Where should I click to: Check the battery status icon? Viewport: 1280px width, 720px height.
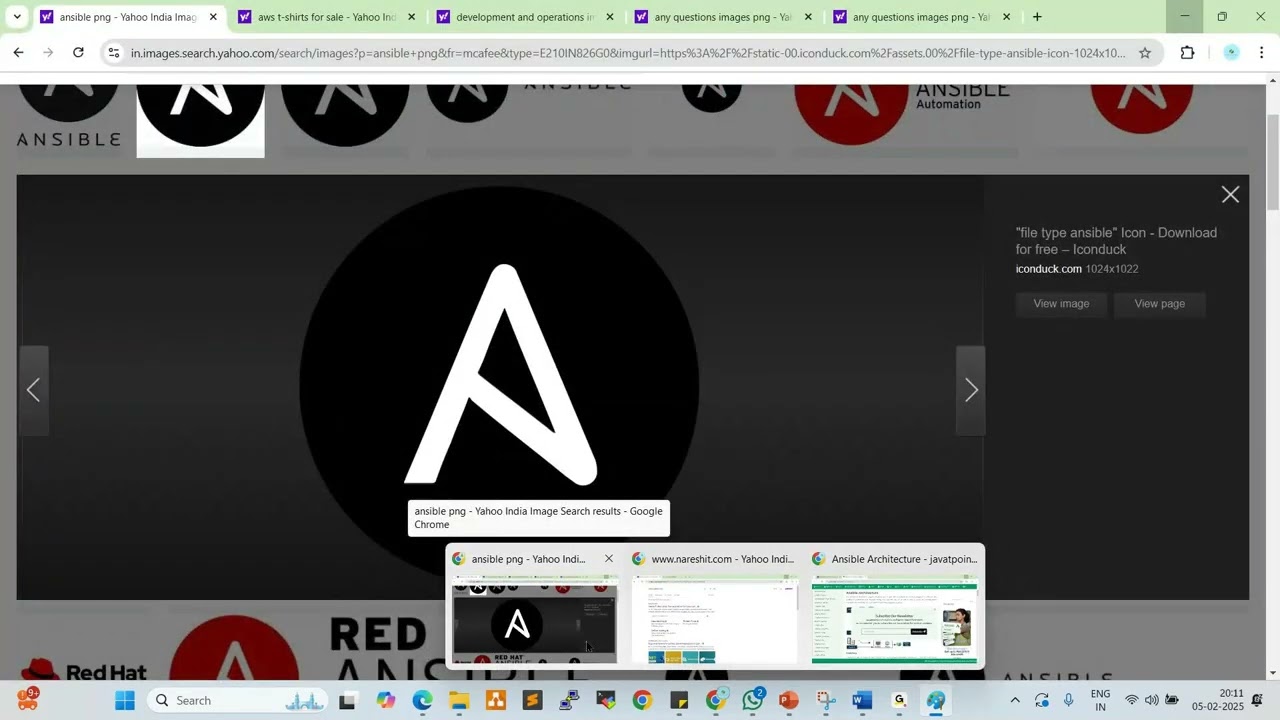(1172, 701)
